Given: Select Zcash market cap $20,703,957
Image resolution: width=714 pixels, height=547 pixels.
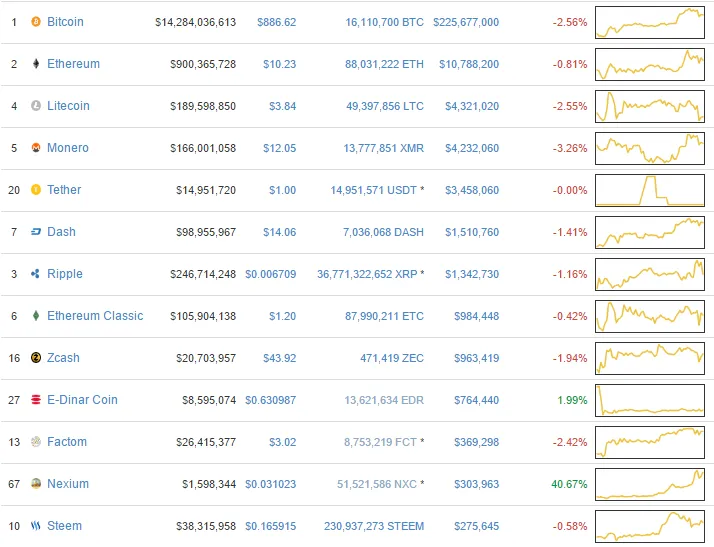Looking at the screenshot, I should 206,358.
